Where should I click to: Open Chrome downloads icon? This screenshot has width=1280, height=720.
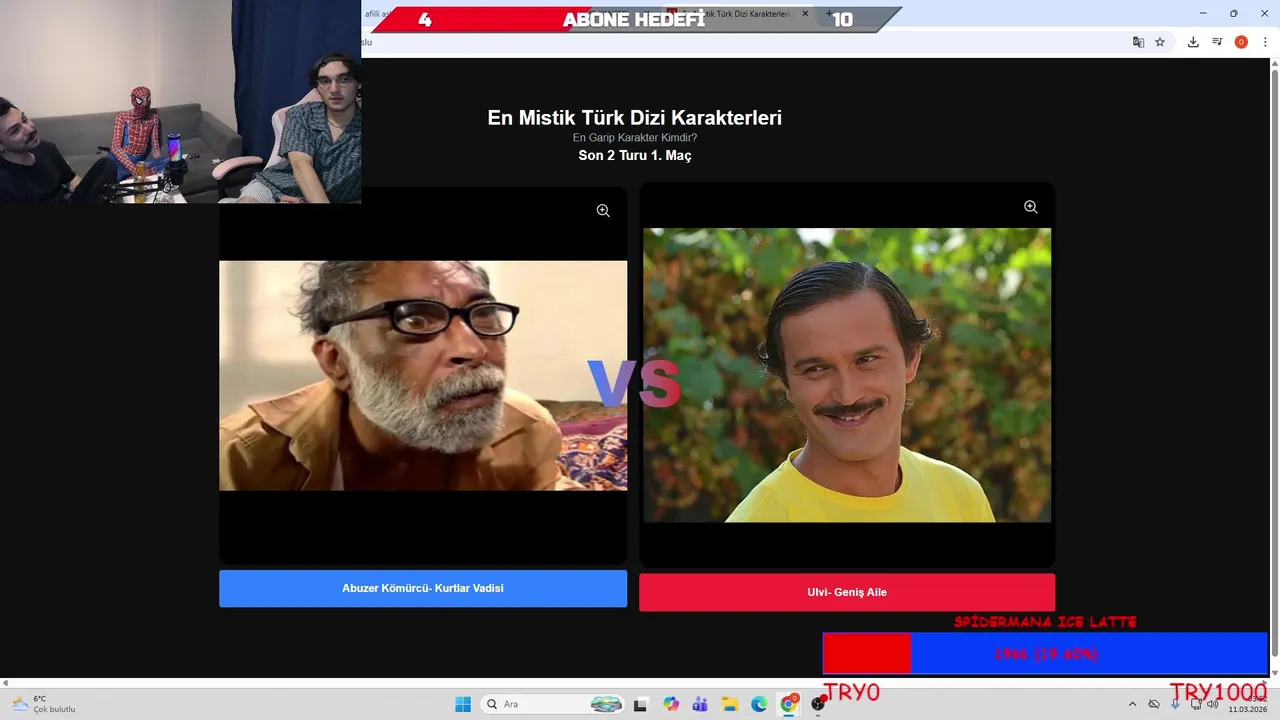[x=1193, y=42]
